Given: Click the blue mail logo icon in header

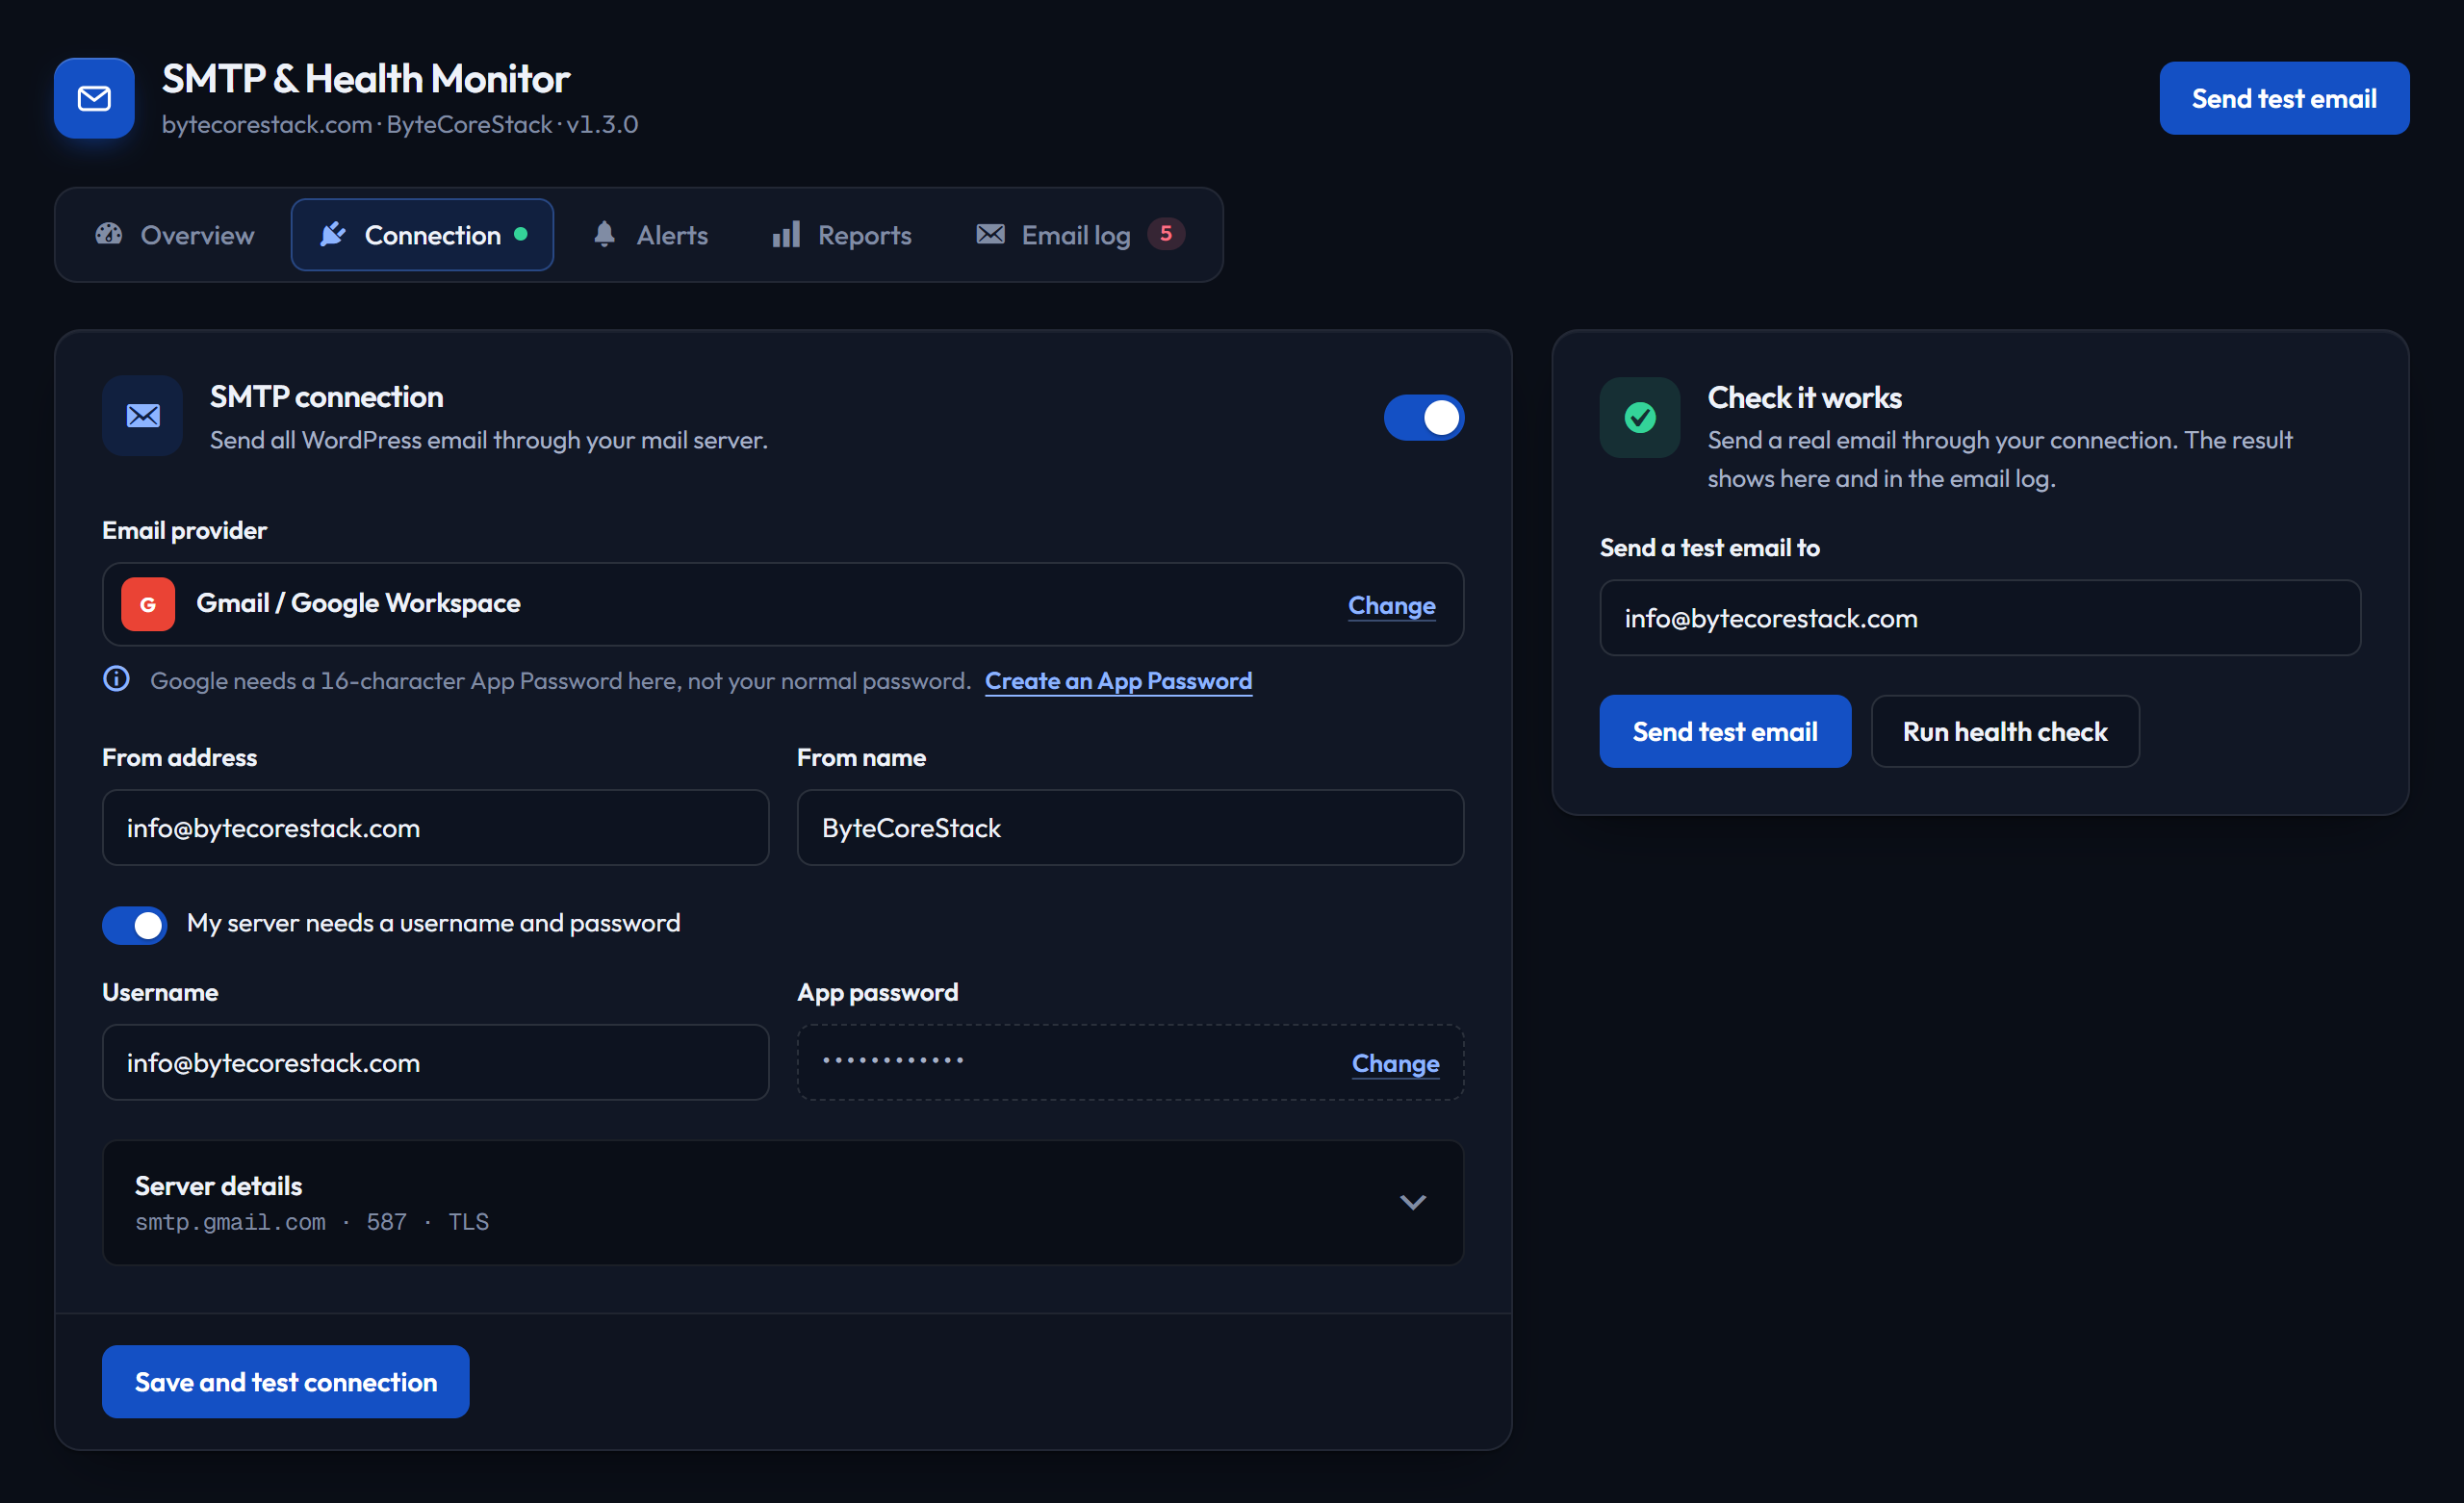Looking at the screenshot, I should 94,98.
